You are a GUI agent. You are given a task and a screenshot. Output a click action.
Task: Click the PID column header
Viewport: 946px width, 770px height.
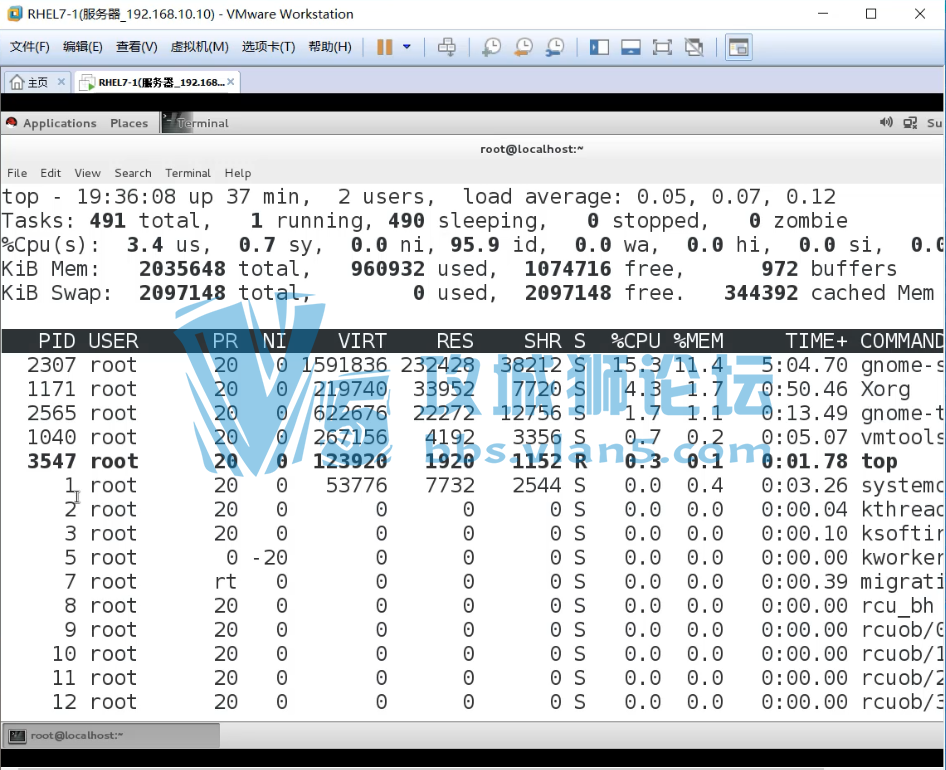coord(57,341)
